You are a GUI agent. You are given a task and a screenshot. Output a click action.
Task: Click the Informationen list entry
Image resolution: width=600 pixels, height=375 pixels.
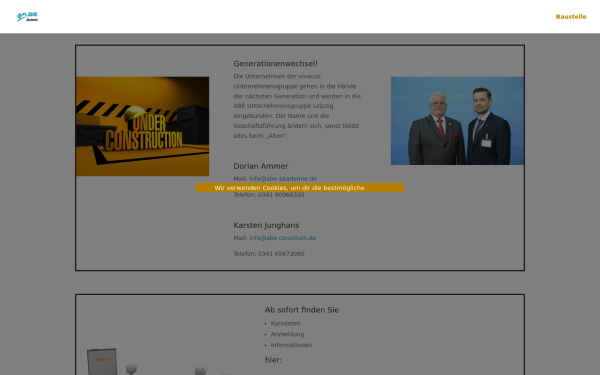(291, 345)
